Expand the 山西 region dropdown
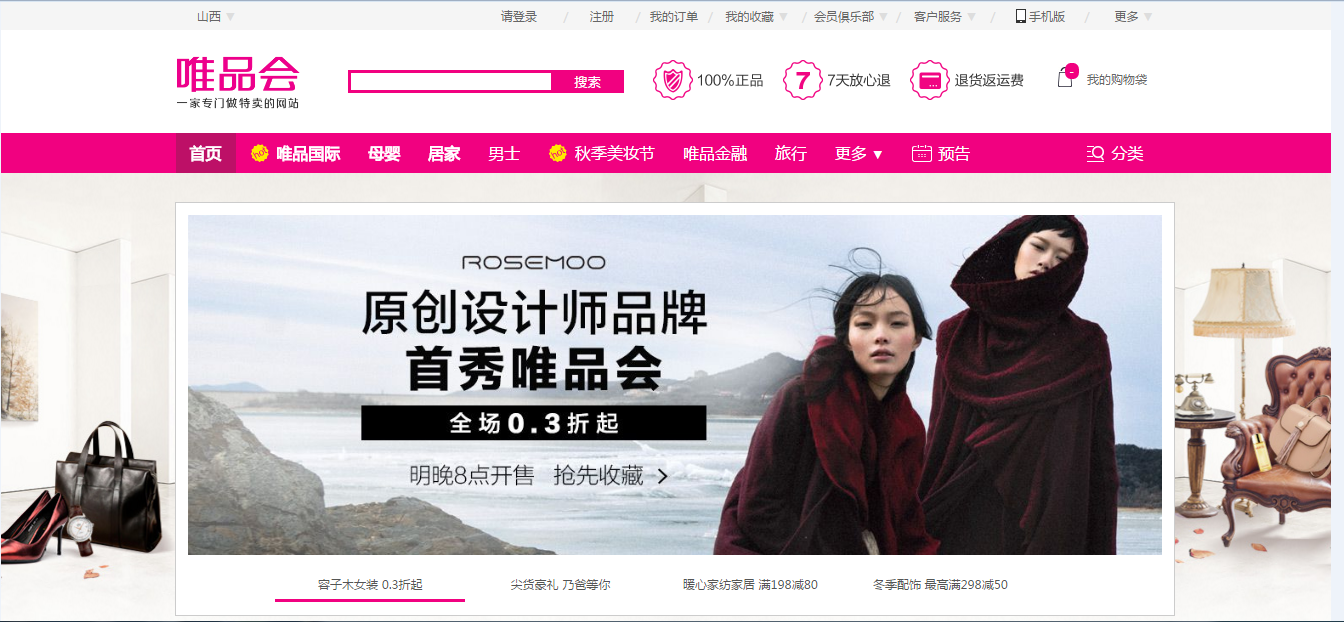Image resolution: width=1344 pixels, height=622 pixels. (x=216, y=16)
